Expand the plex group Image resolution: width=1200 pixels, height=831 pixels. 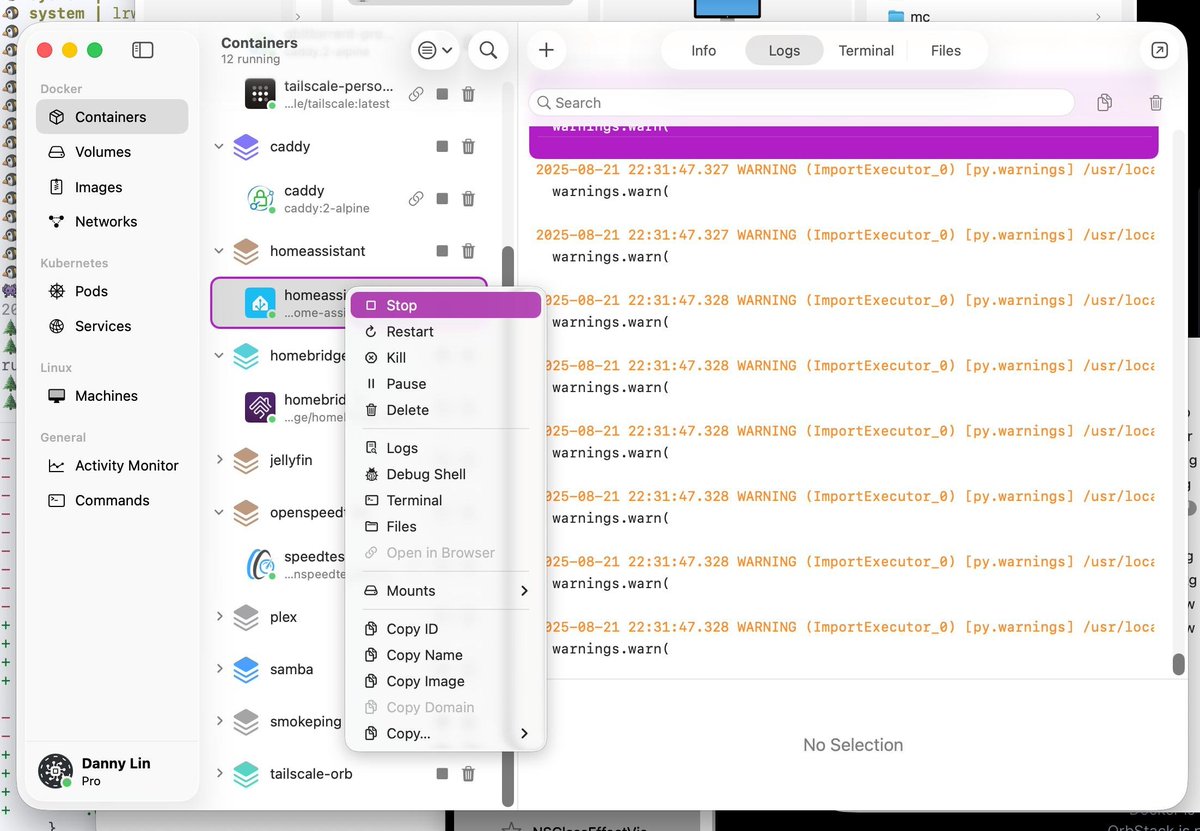pos(219,617)
